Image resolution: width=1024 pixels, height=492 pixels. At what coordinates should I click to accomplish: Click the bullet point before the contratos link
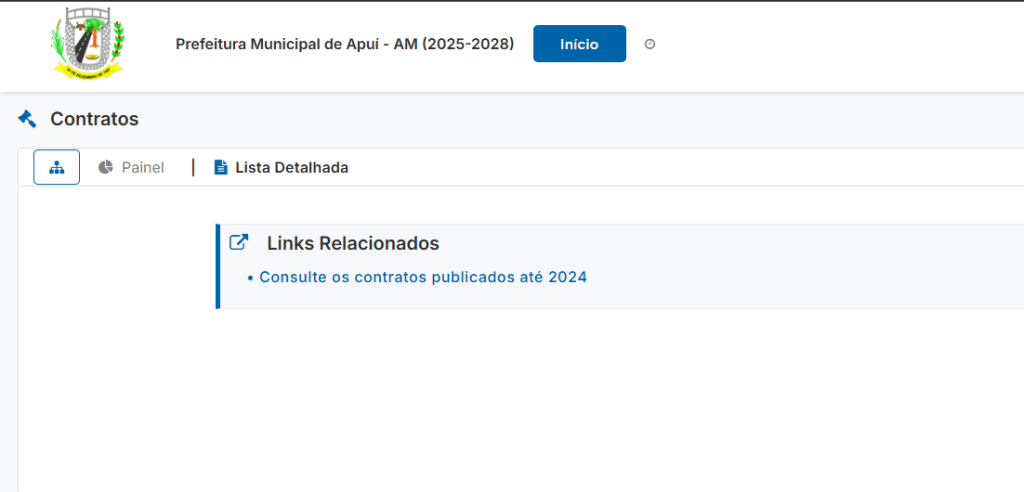[x=250, y=278]
